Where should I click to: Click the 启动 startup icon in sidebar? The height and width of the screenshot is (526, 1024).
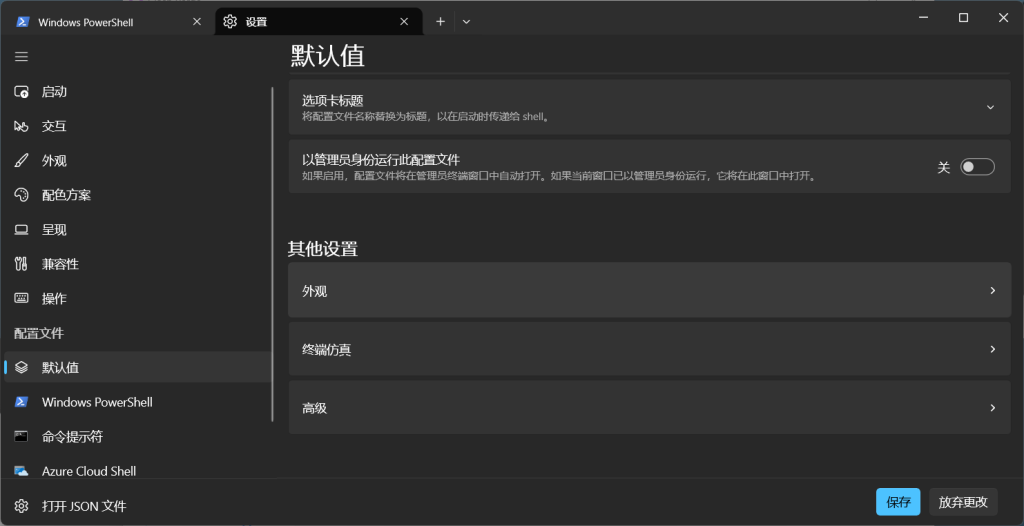tap(22, 91)
